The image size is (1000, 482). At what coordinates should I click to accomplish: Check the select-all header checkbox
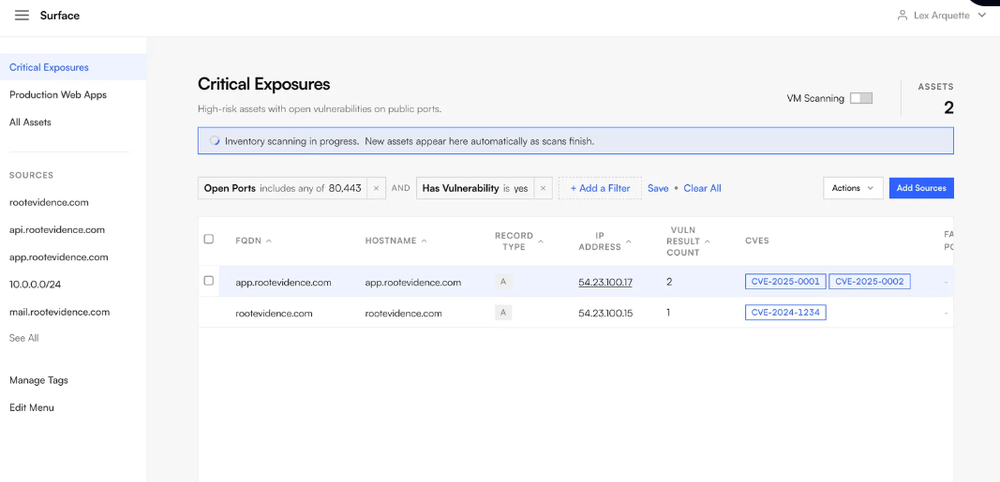point(209,239)
